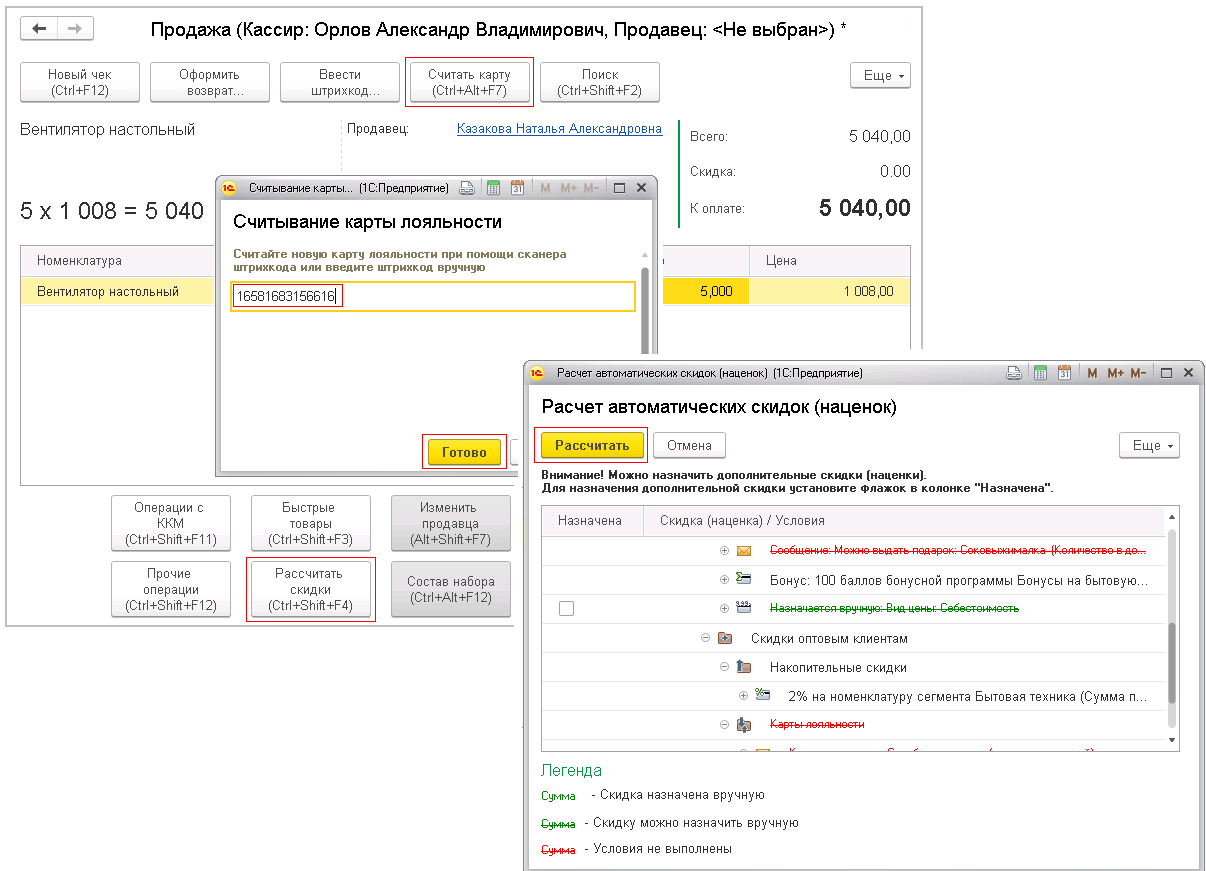Click the percent icon of the 2% discount row

pos(763,695)
